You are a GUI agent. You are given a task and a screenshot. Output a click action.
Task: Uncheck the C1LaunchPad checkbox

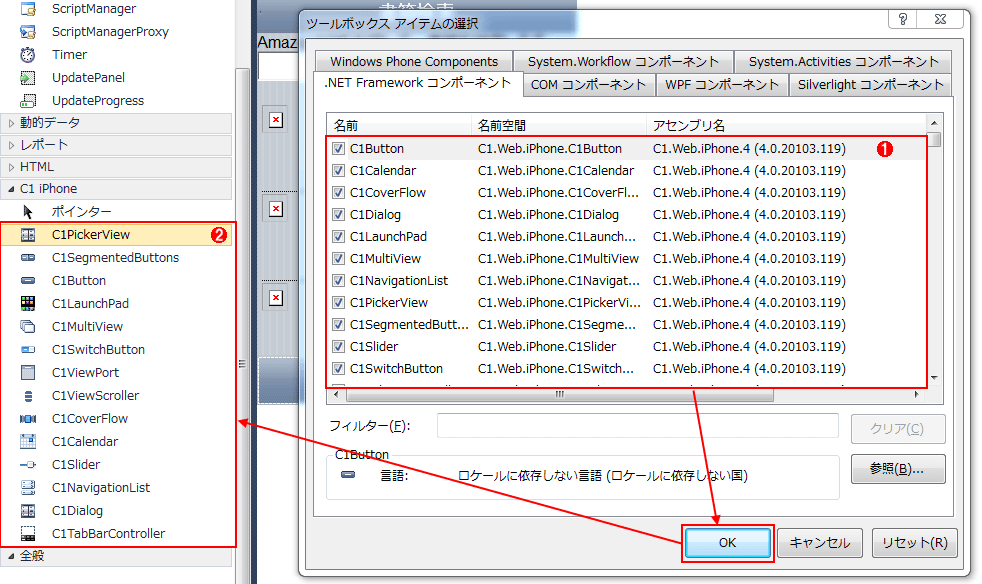tap(338, 236)
